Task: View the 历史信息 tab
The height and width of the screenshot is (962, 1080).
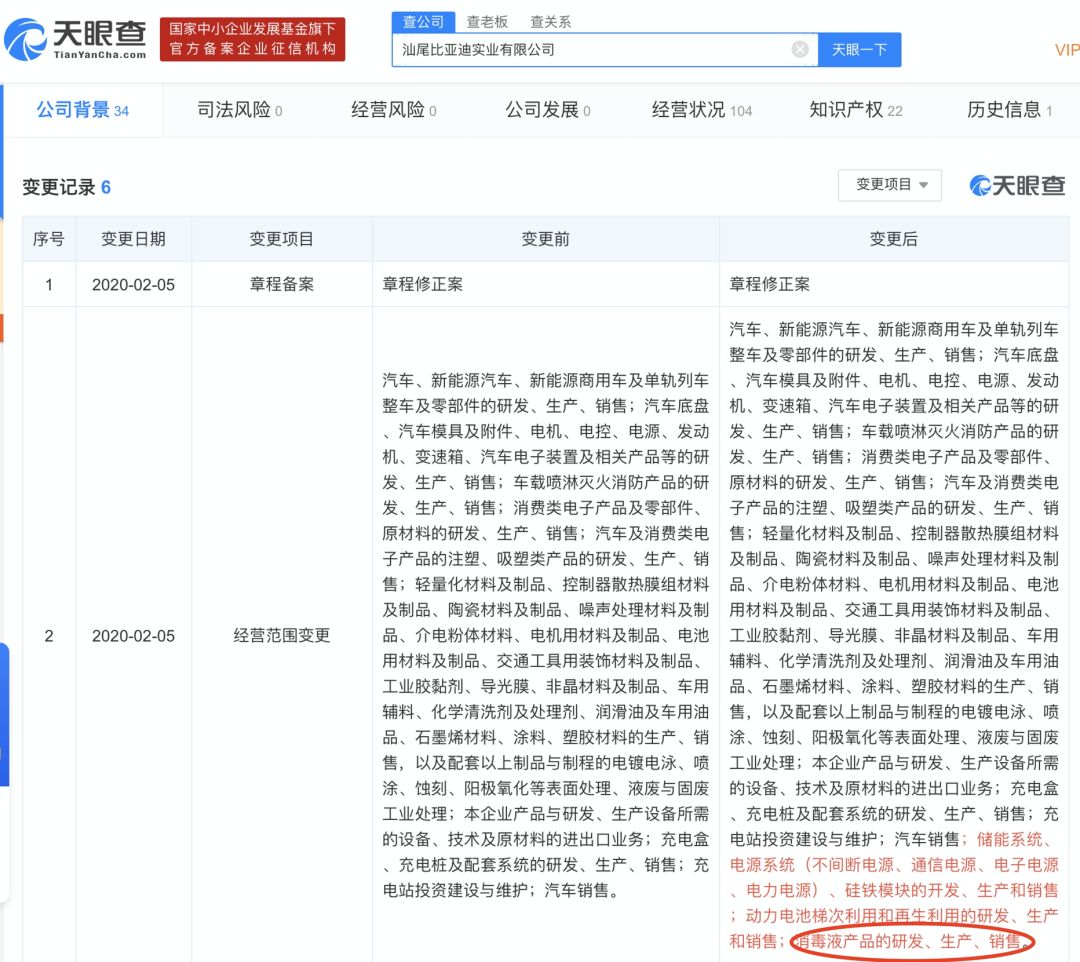Action: (x=1009, y=110)
